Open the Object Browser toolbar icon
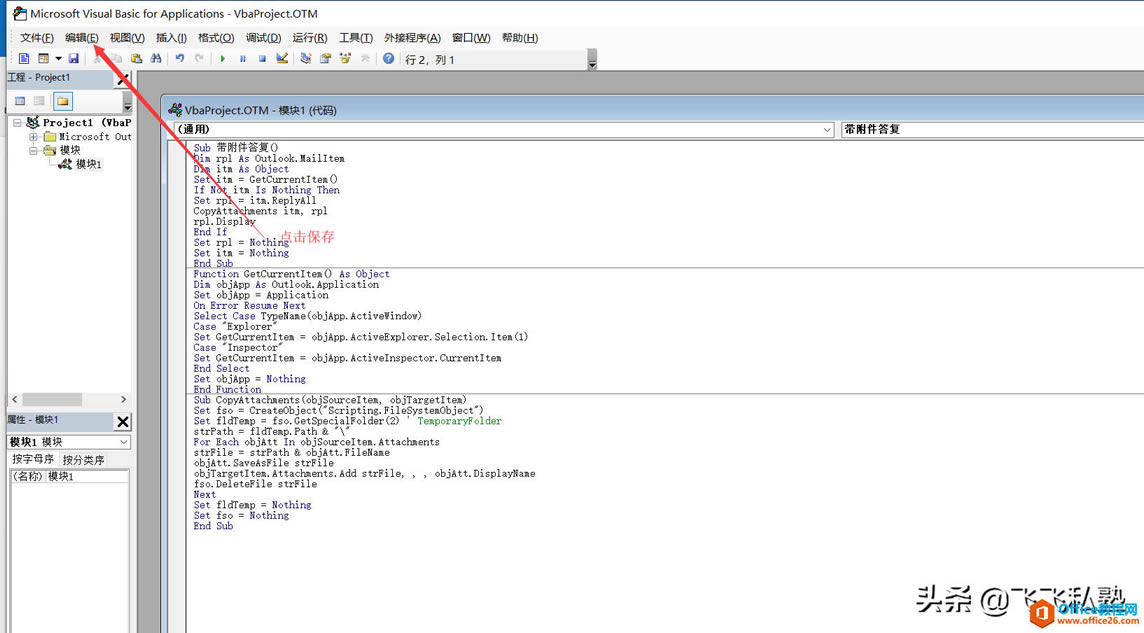The height and width of the screenshot is (633, 1144). [x=345, y=59]
